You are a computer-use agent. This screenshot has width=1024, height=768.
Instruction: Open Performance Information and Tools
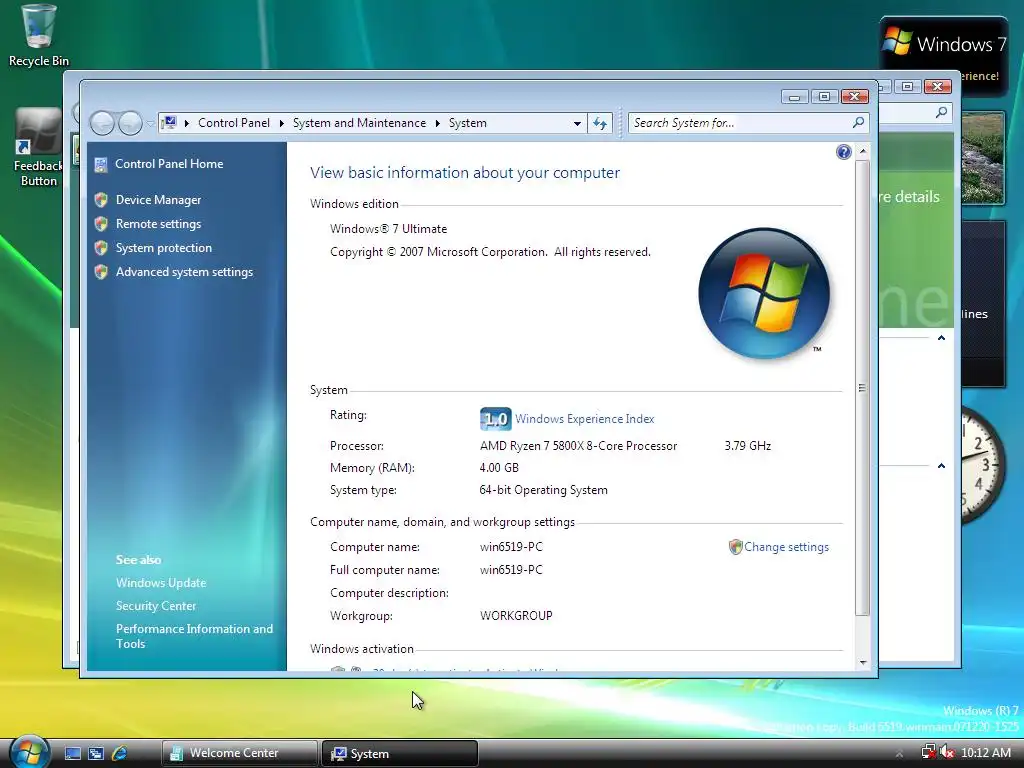(x=194, y=636)
